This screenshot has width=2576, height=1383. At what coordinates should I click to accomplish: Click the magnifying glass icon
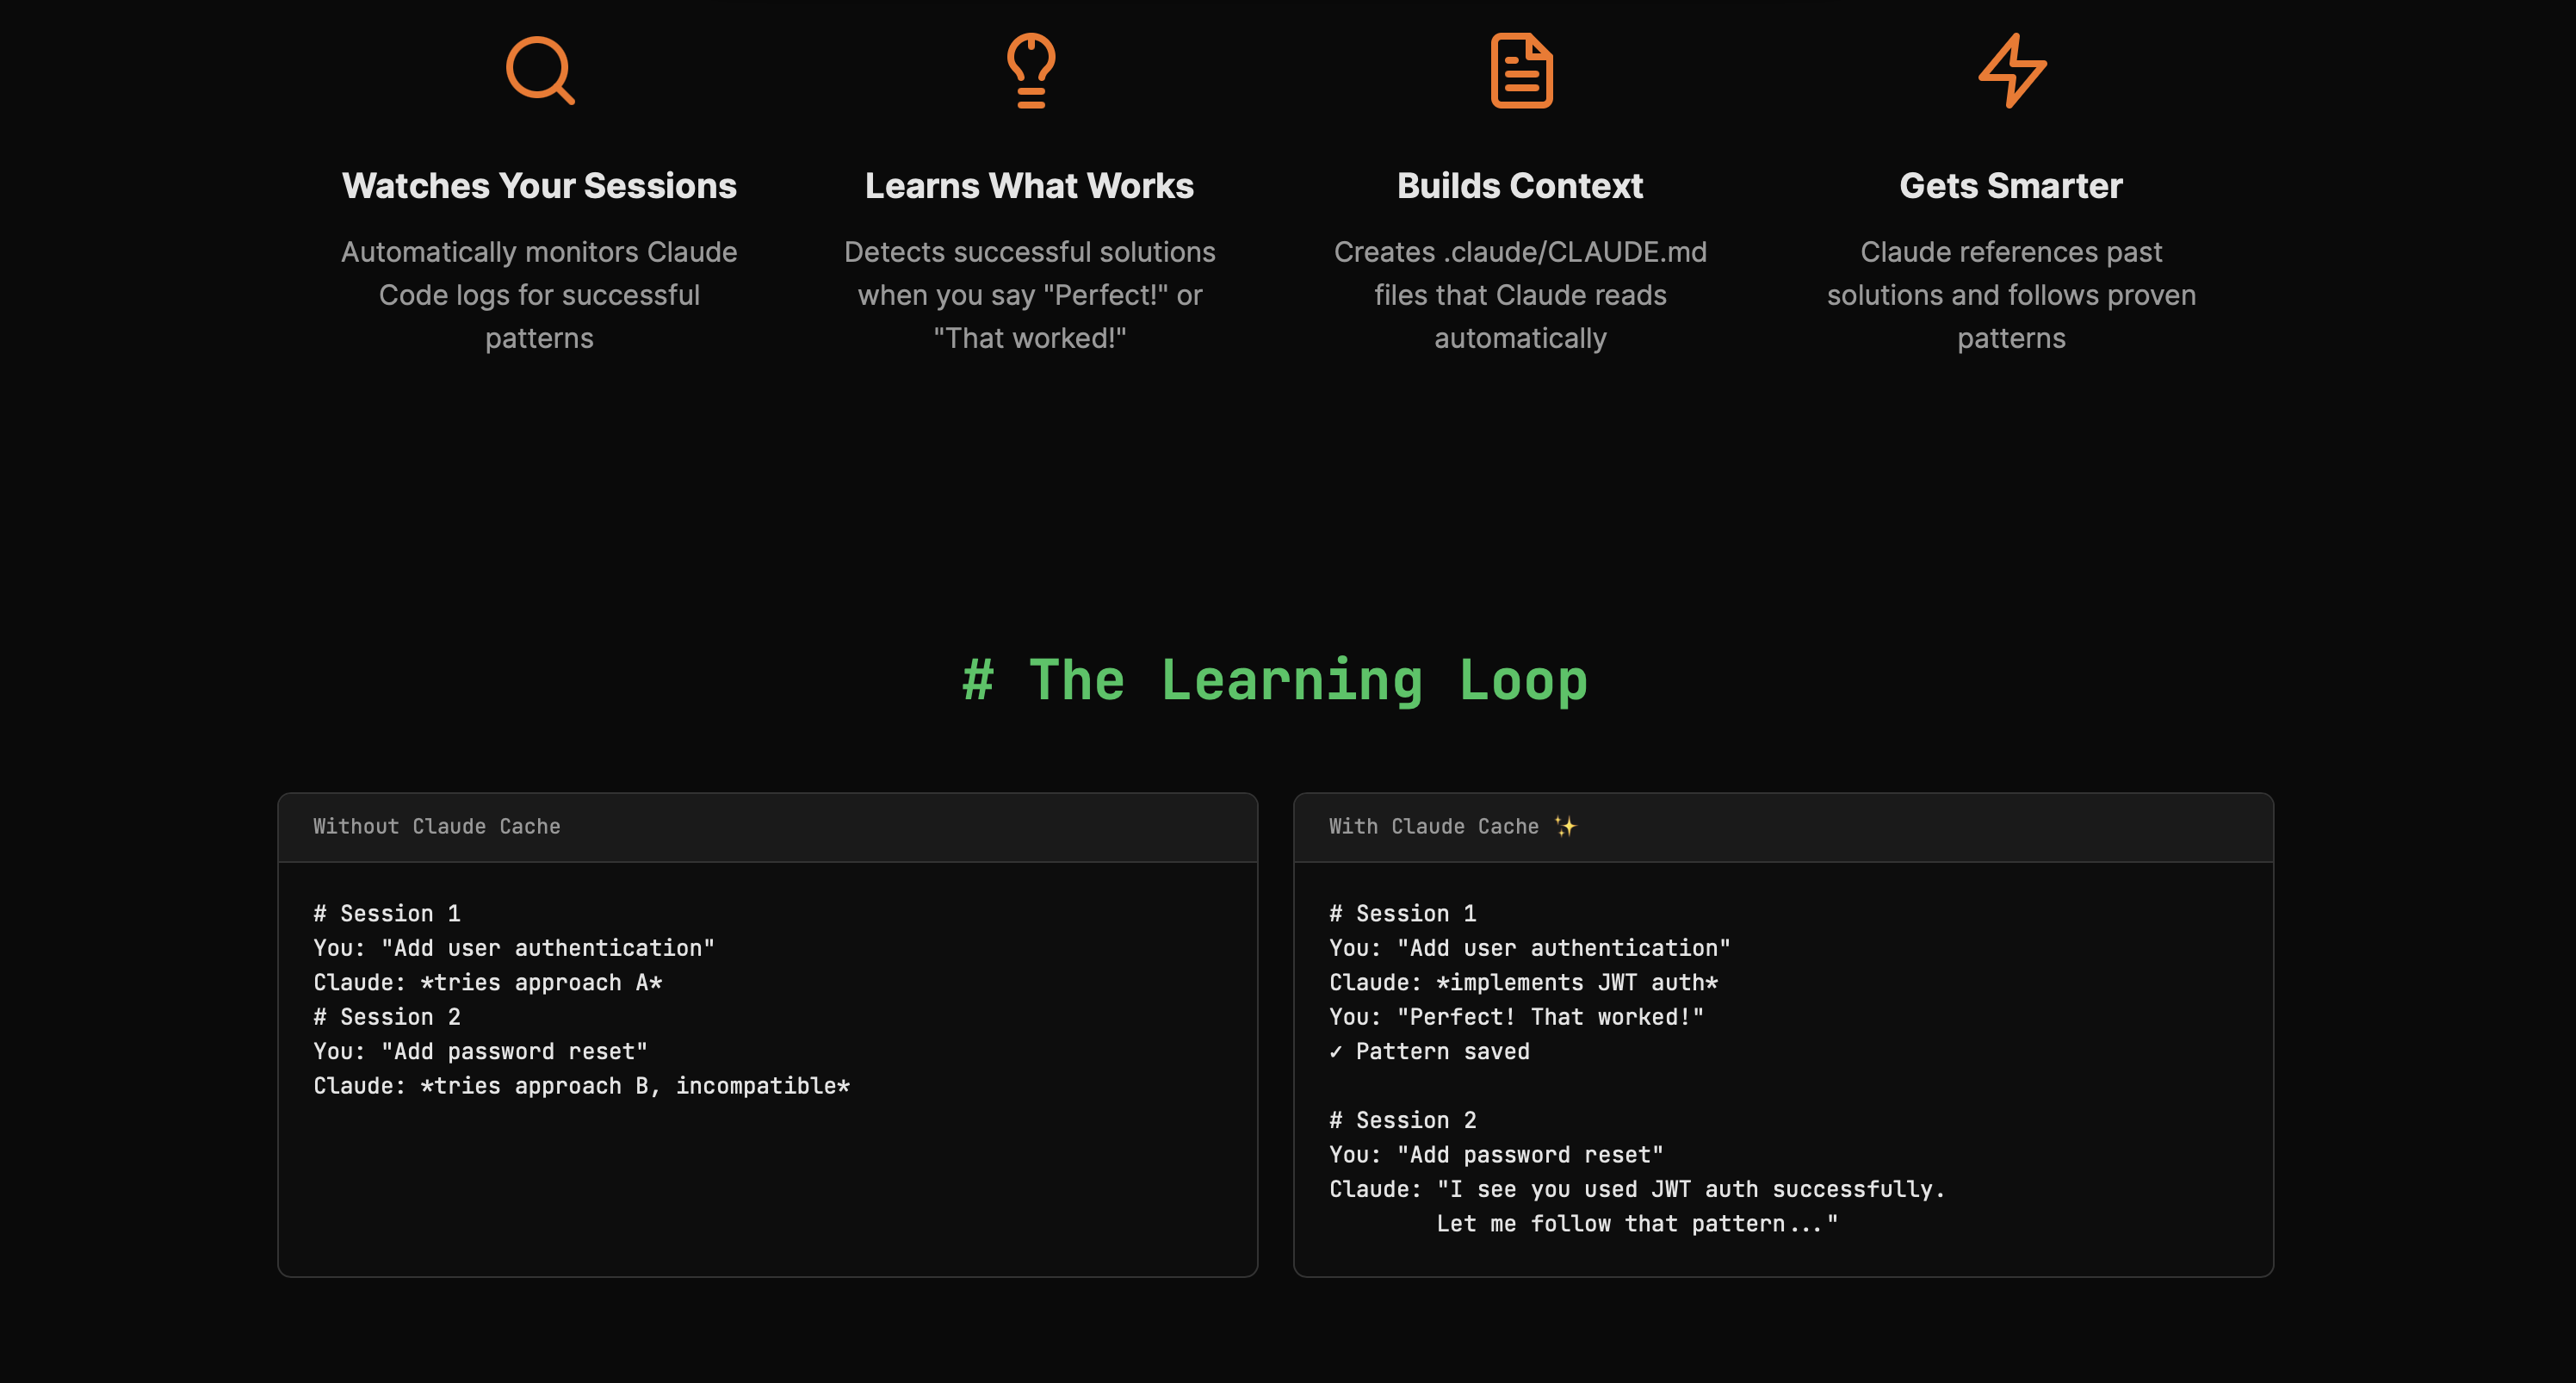(x=540, y=71)
